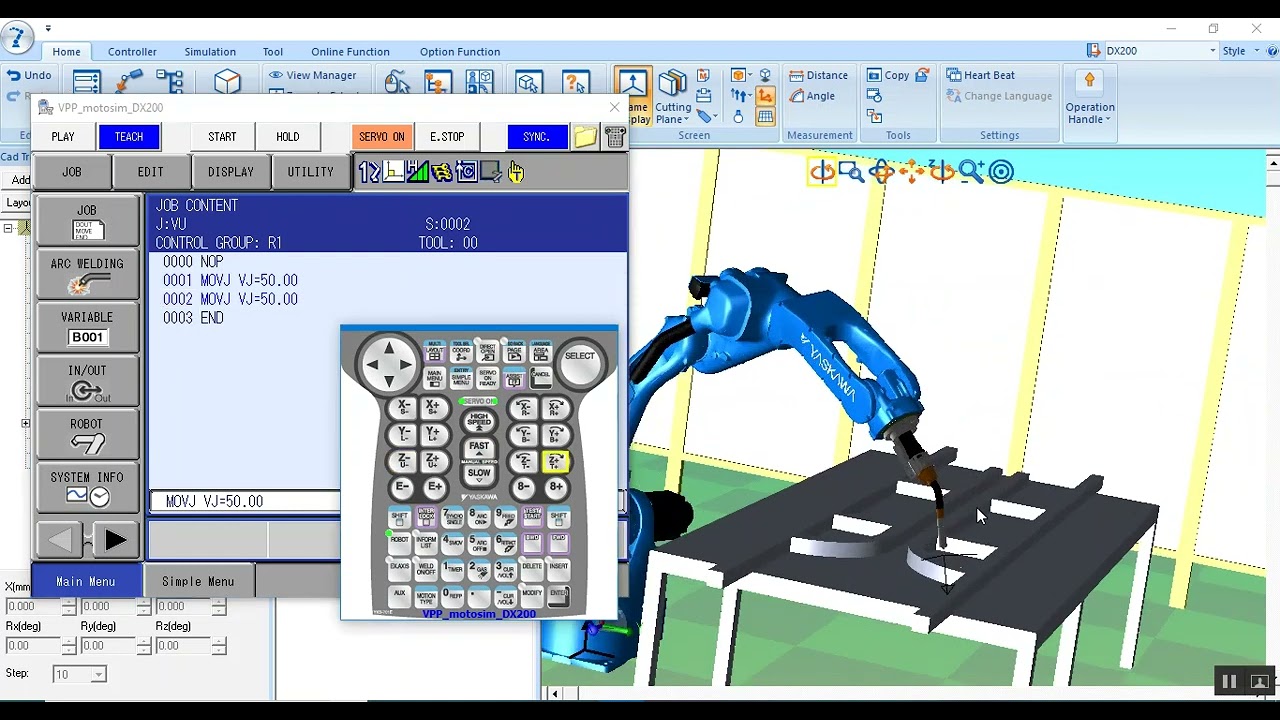The width and height of the screenshot is (1280, 720).
Task: Pick the rotate-about-Z viewport tool
Action: (942, 172)
